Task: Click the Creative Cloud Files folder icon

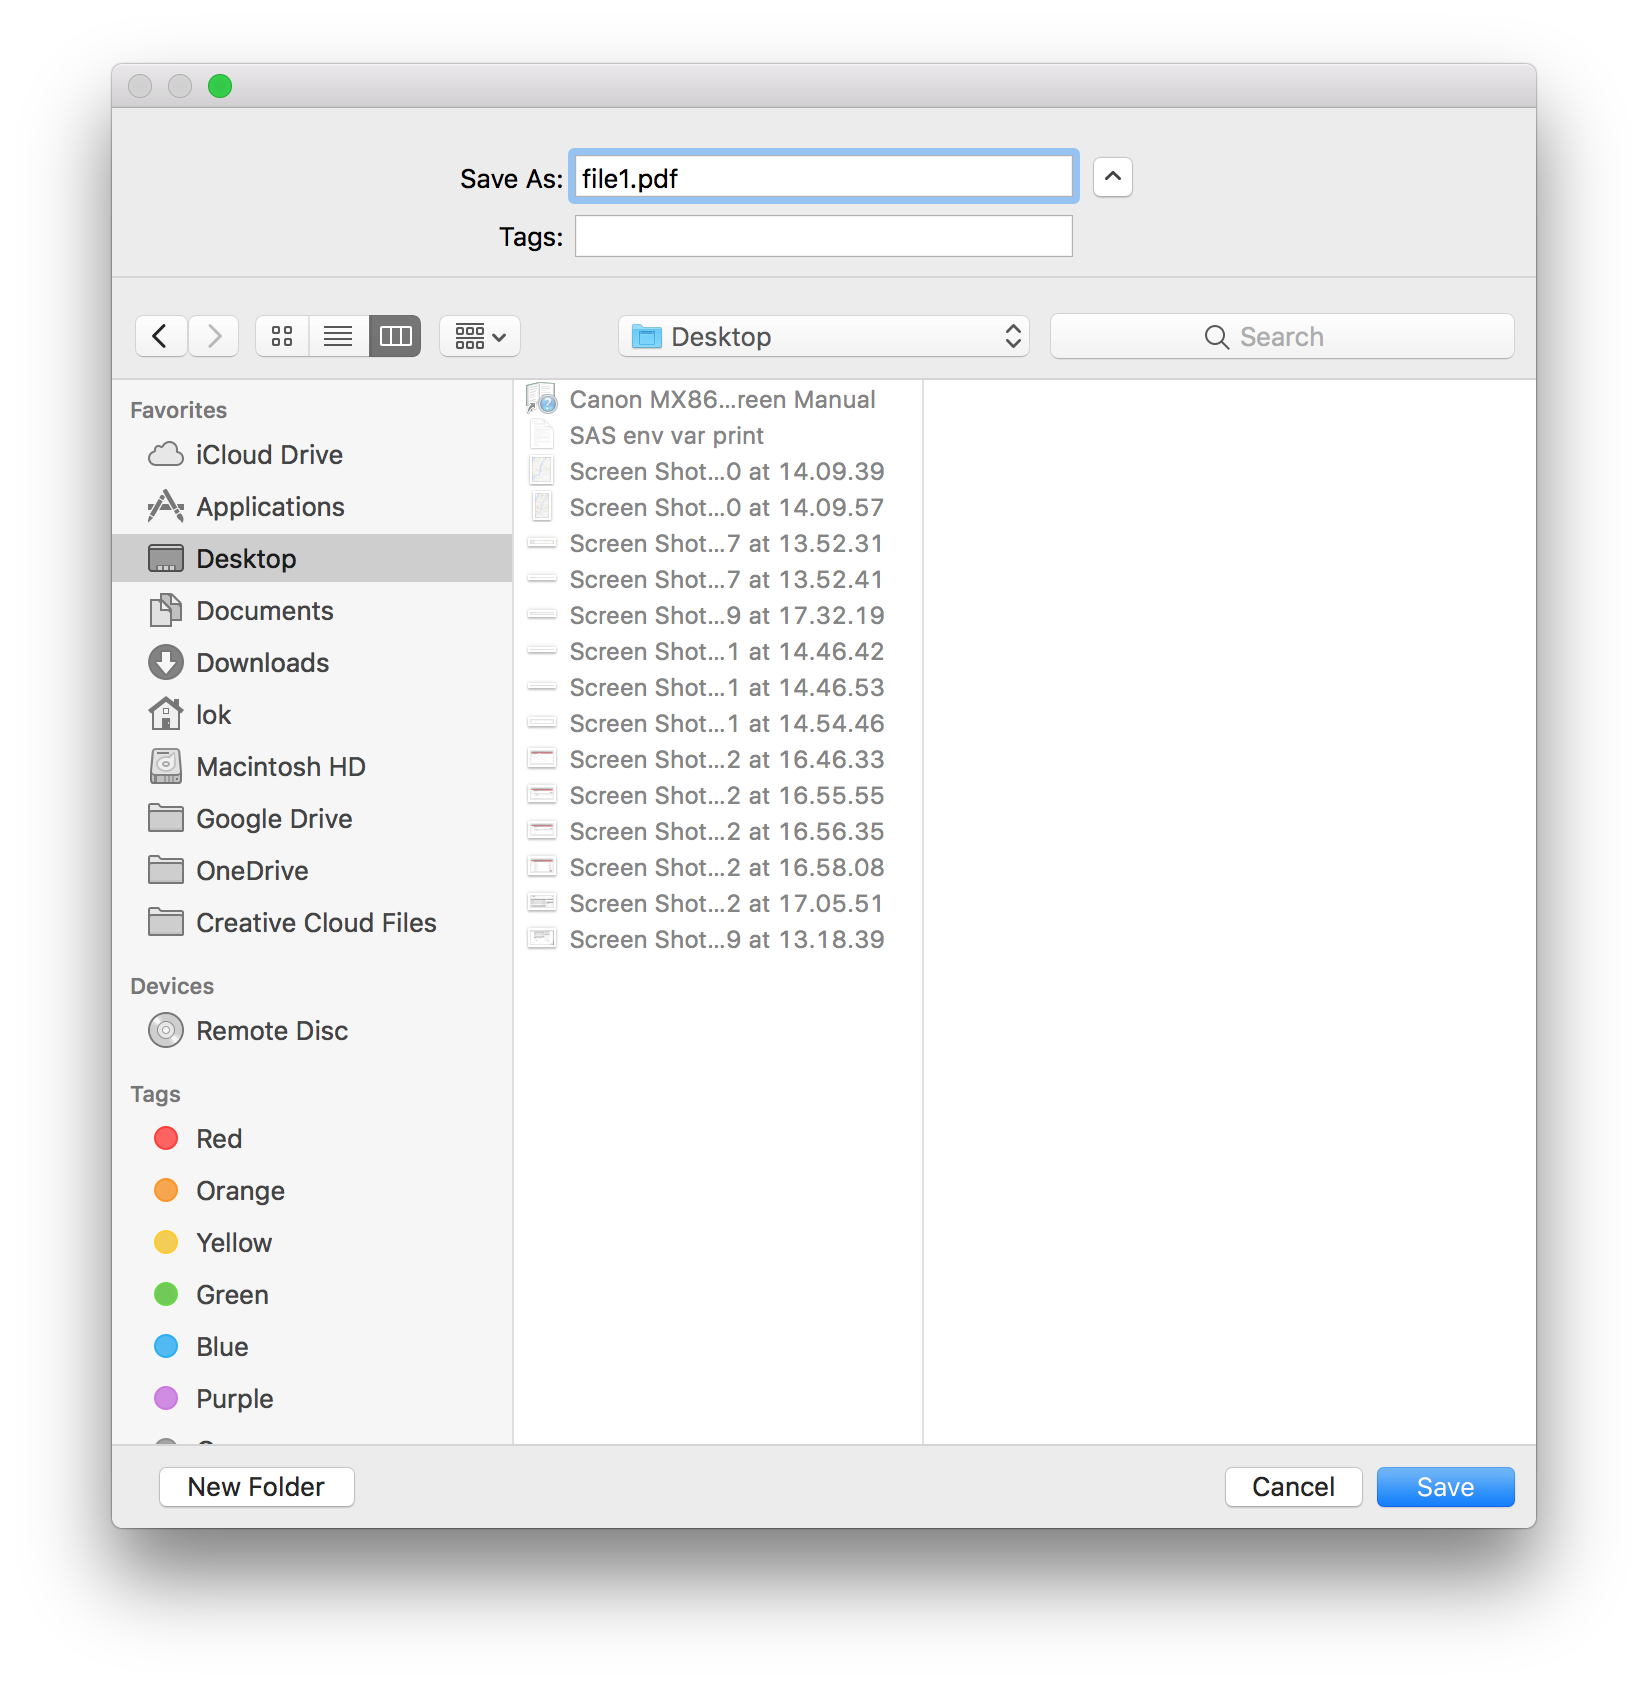Action: (166, 922)
